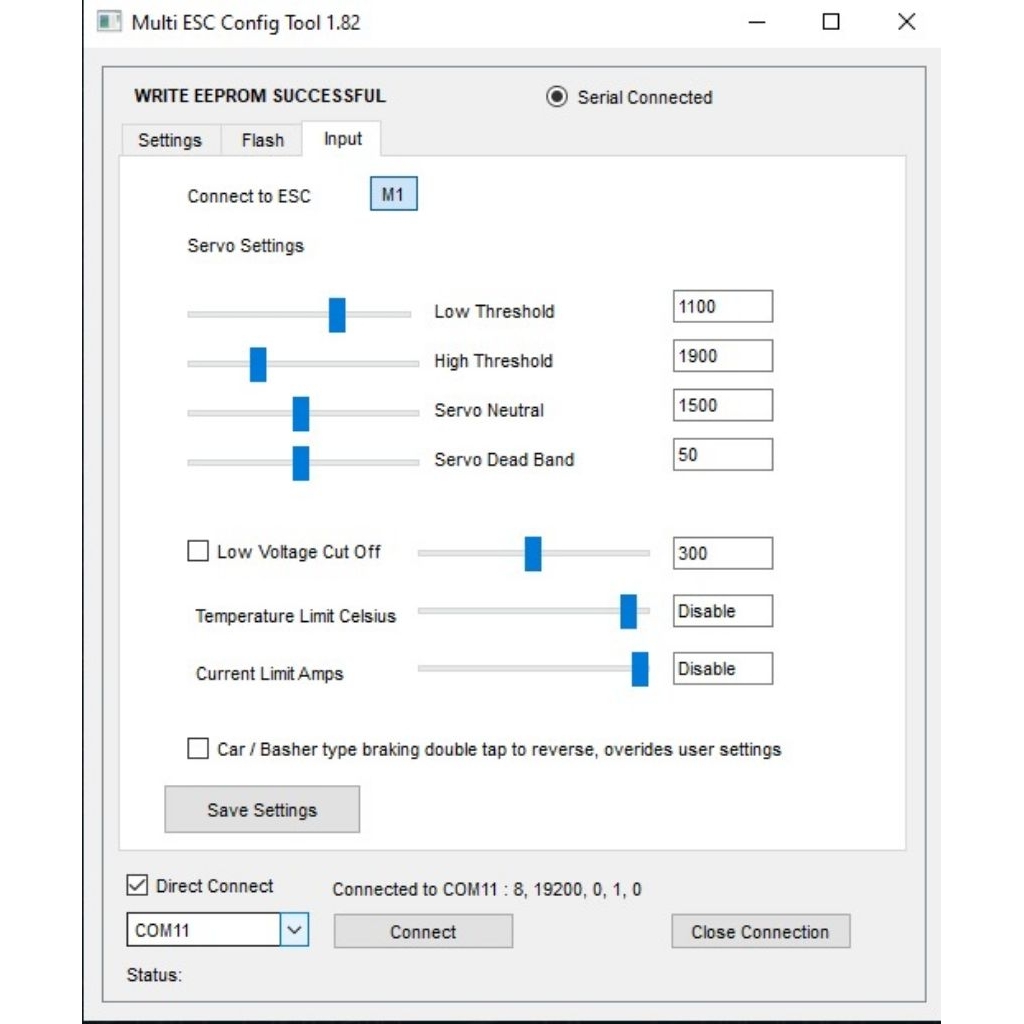Screen dimensions: 1024x1024
Task: Click the Servo Neutral slider handle
Action: (x=301, y=413)
